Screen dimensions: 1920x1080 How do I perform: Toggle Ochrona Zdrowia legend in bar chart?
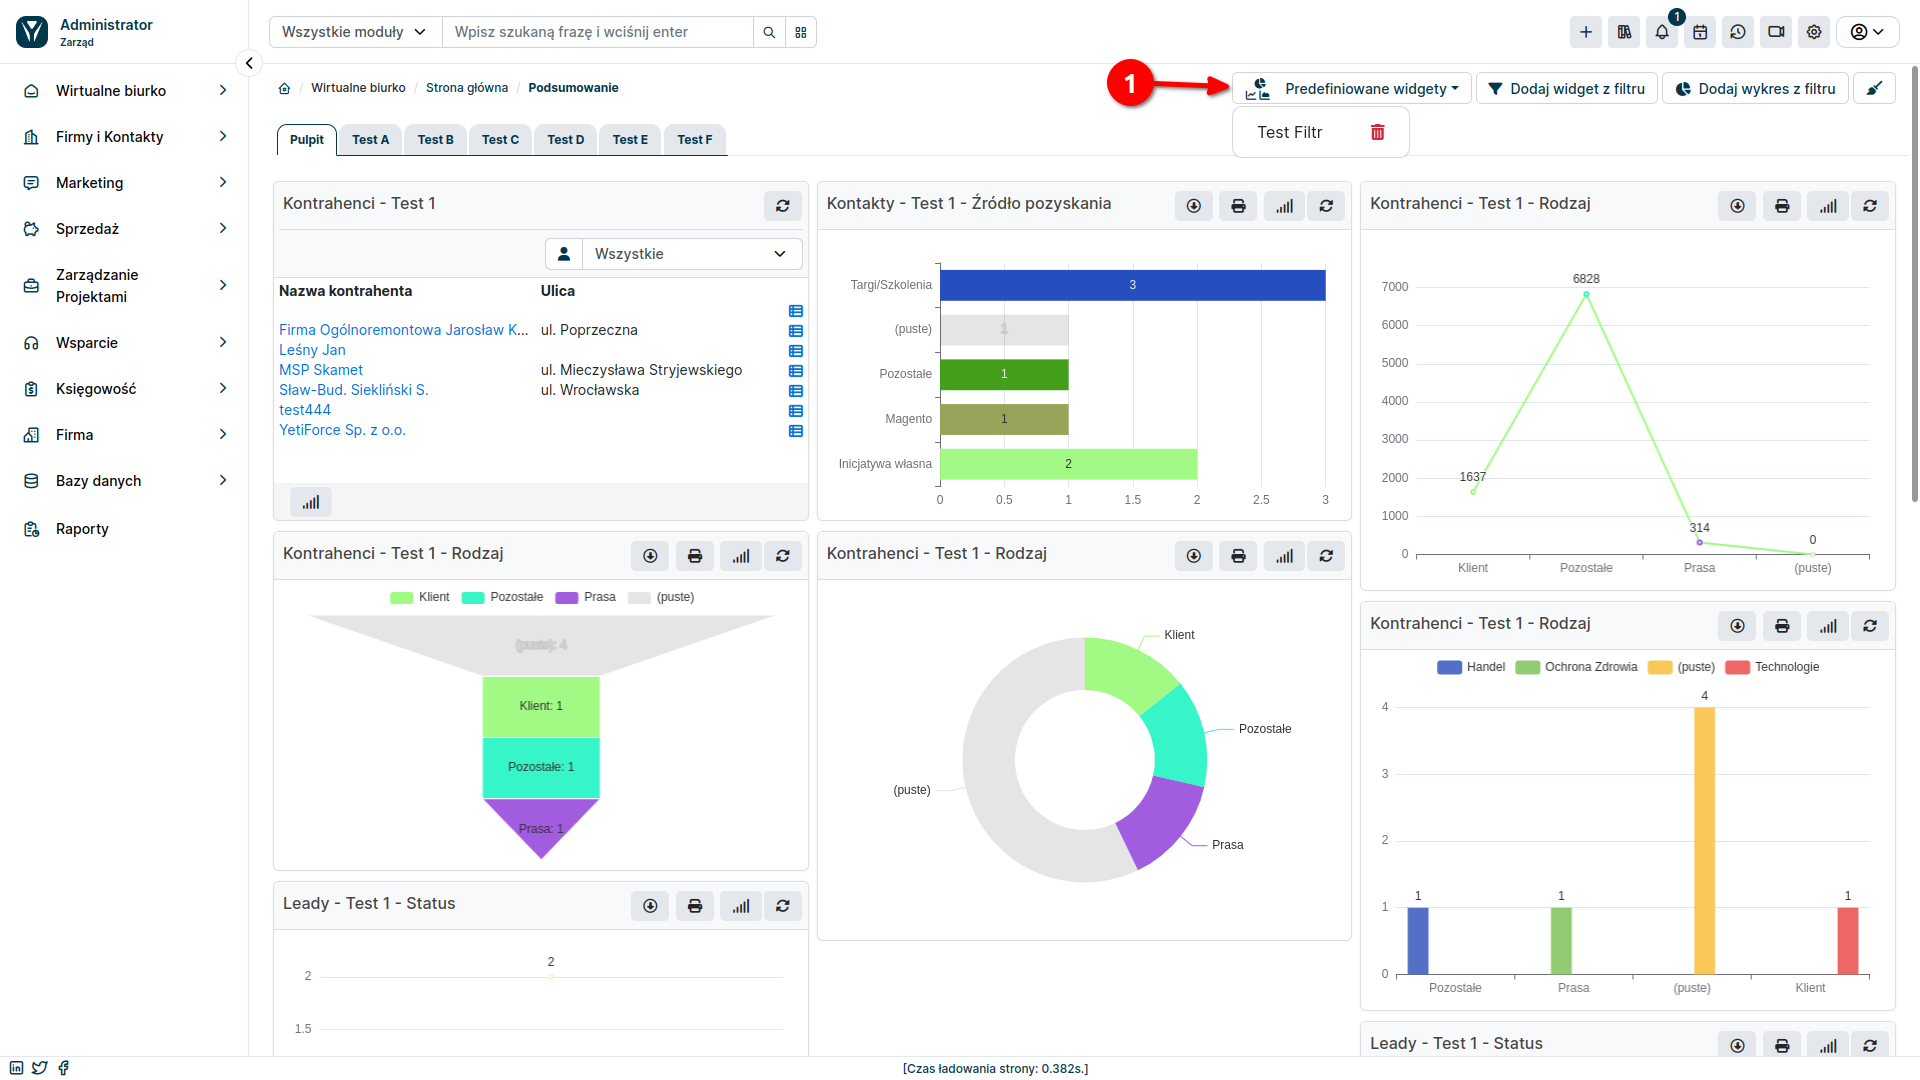pyautogui.click(x=1576, y=667)
